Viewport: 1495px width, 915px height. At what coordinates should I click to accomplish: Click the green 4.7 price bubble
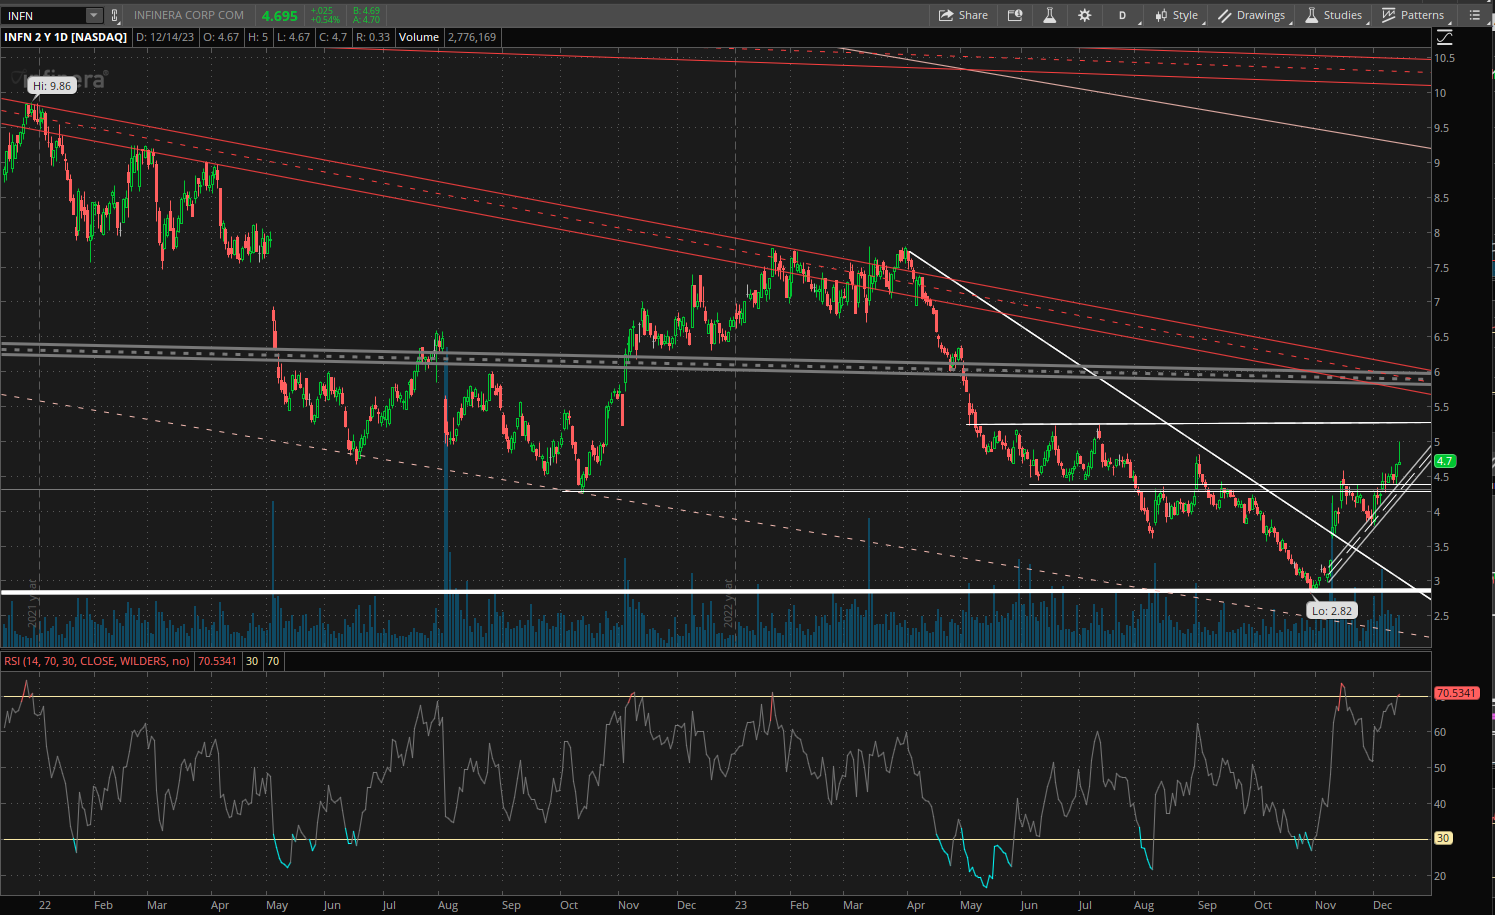(x=1444, y=461)
